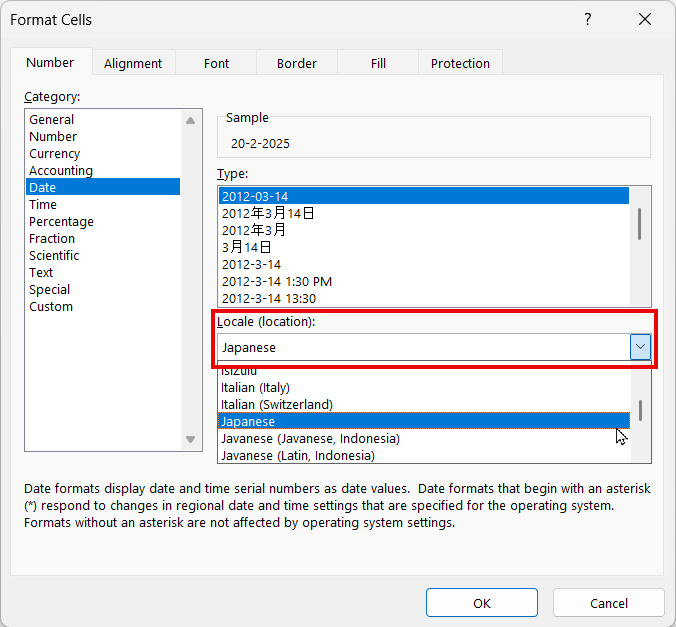Viewport: 676px width, 627px height.
Task: Pick the Fraction category
Action: pos(103,238)
